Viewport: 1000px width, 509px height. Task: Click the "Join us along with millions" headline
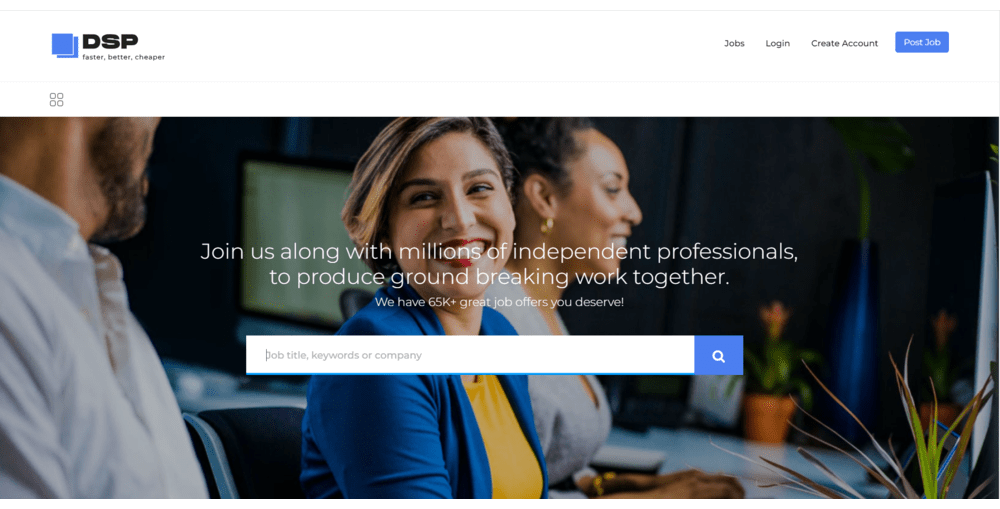499,251
